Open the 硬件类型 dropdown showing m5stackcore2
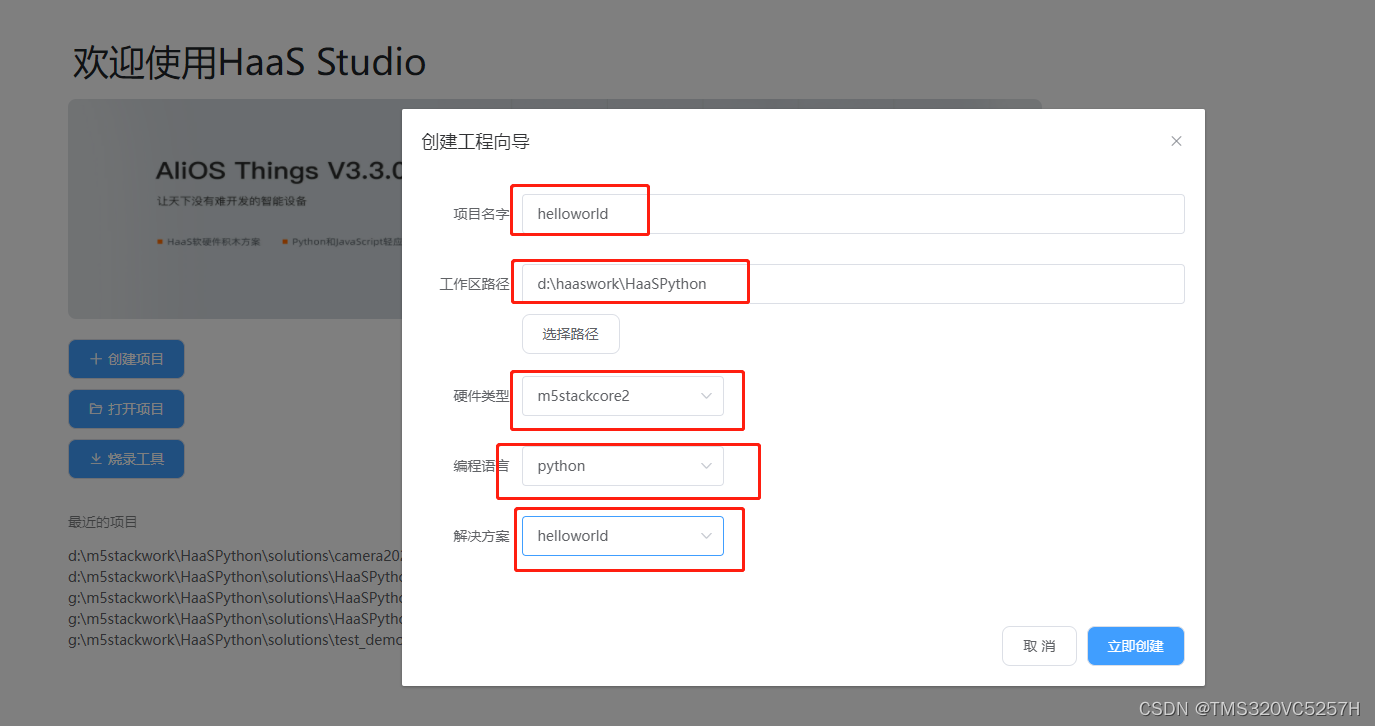 coord(623,396)
